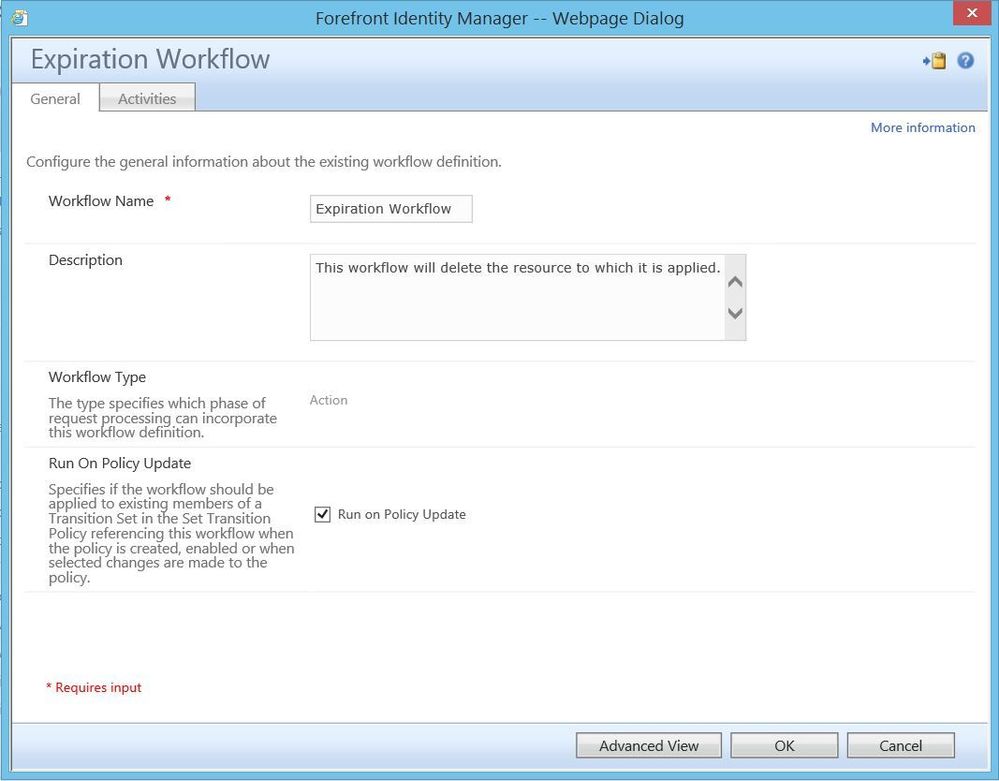Click the Description label

pos(85,260)
